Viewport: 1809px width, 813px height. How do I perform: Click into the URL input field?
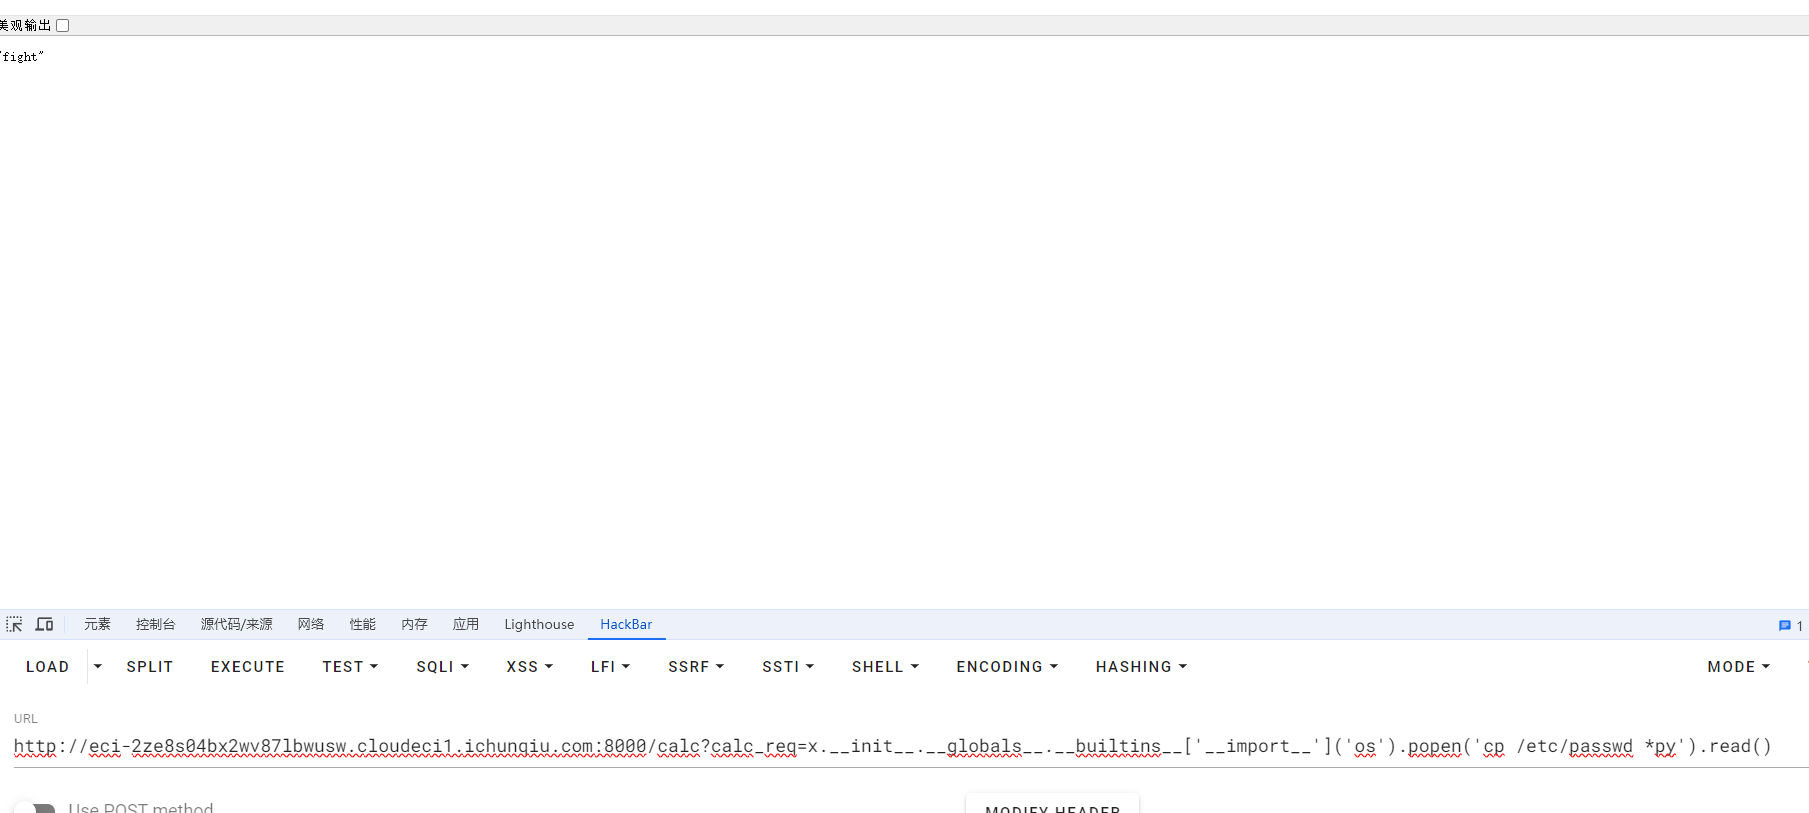tap(900, 747)
